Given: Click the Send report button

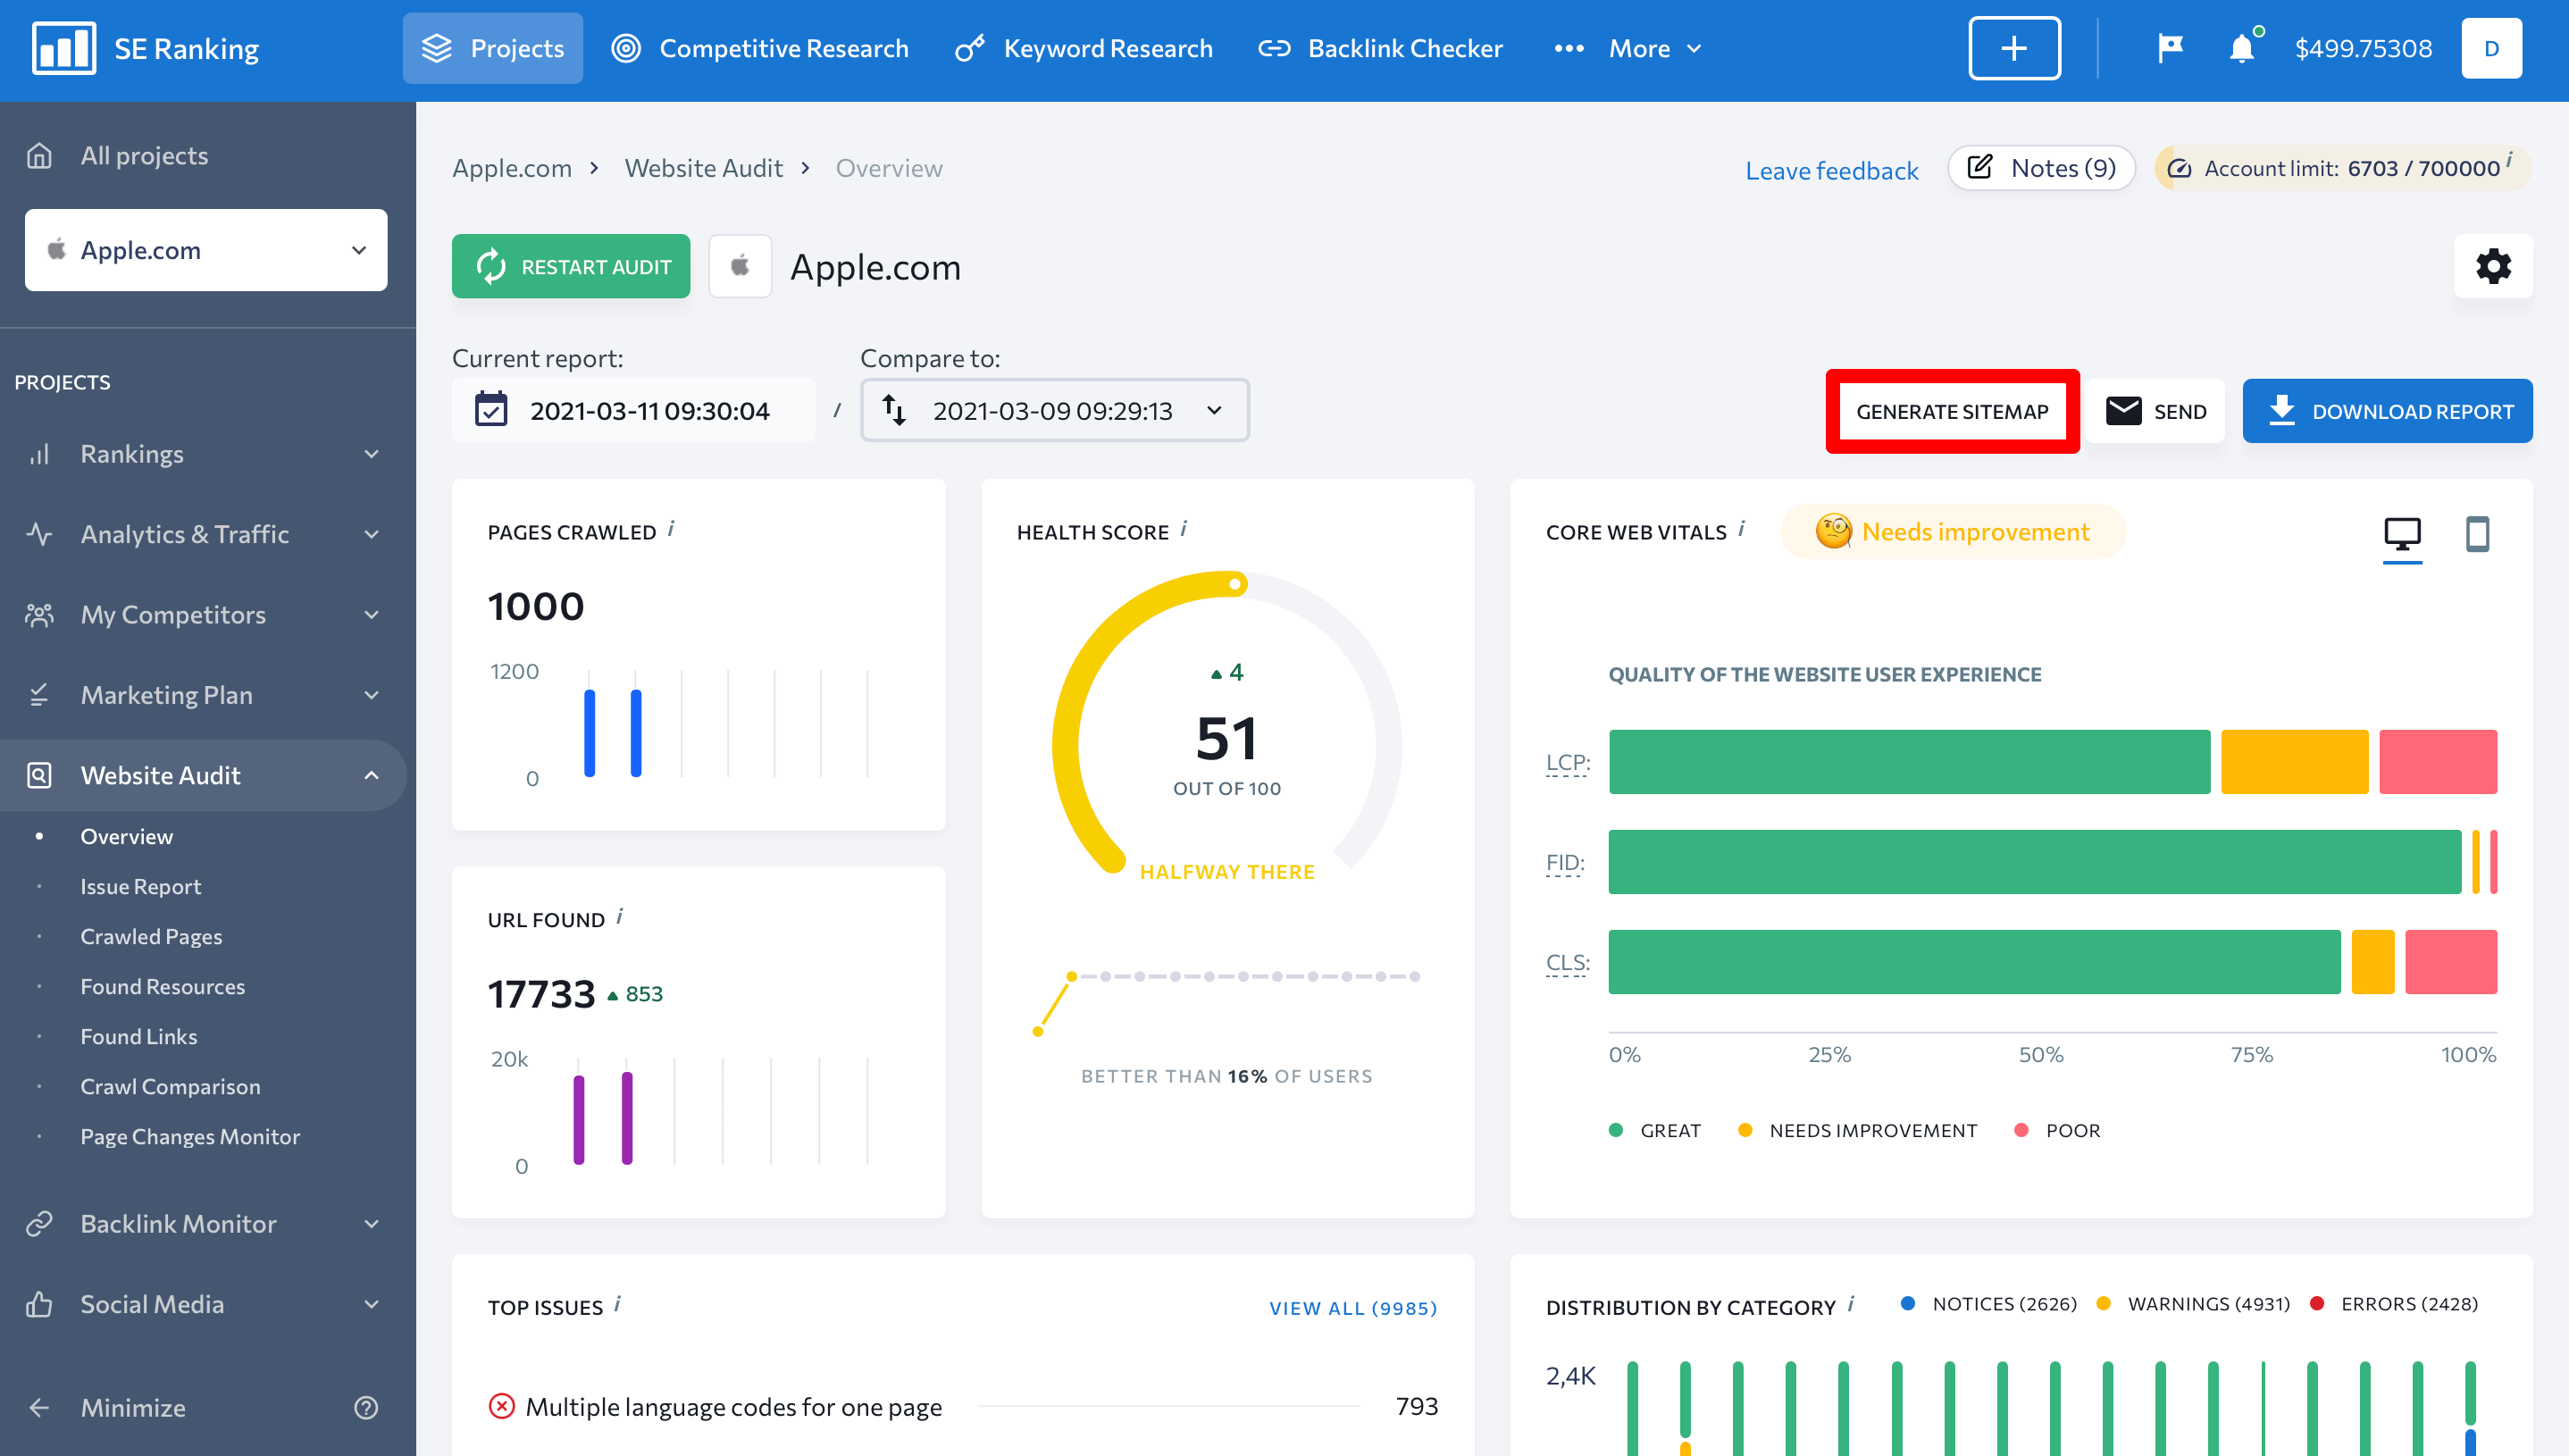Looking at the screenshot, I should point(2155,411).
